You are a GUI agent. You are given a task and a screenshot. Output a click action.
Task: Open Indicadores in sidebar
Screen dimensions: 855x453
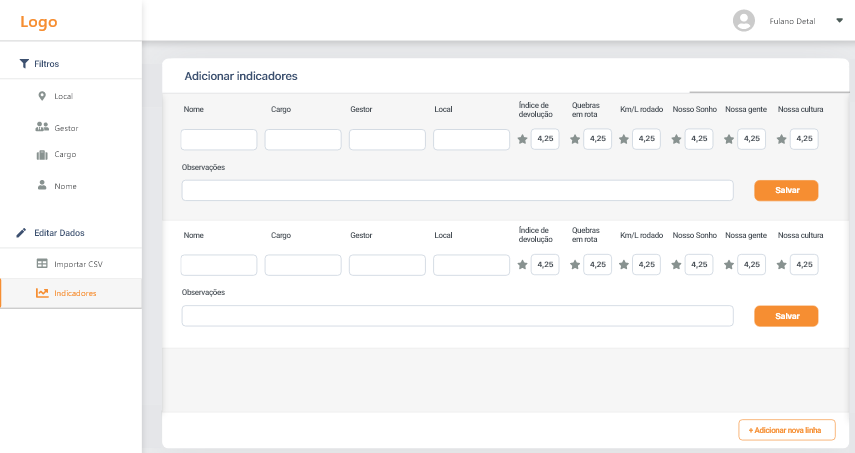pos(71,293)
